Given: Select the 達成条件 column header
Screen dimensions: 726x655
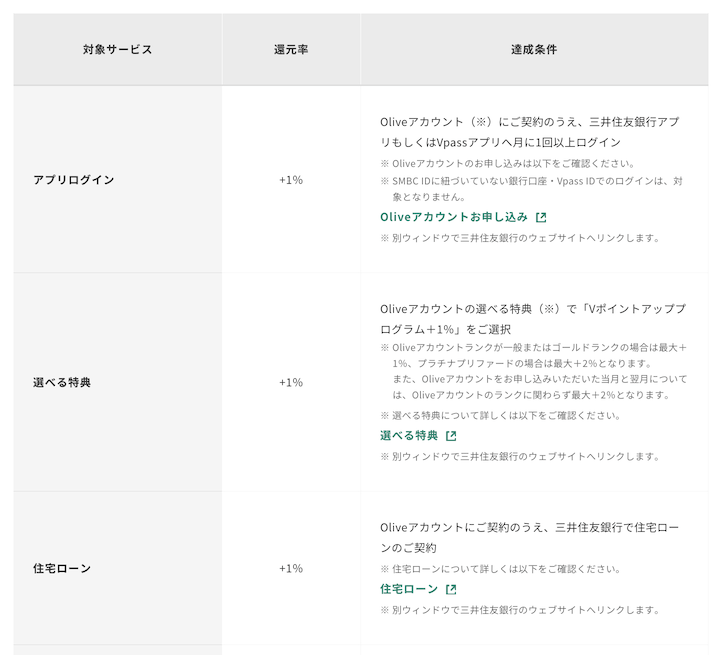Looking at the screenshot, I should point(534,50).
